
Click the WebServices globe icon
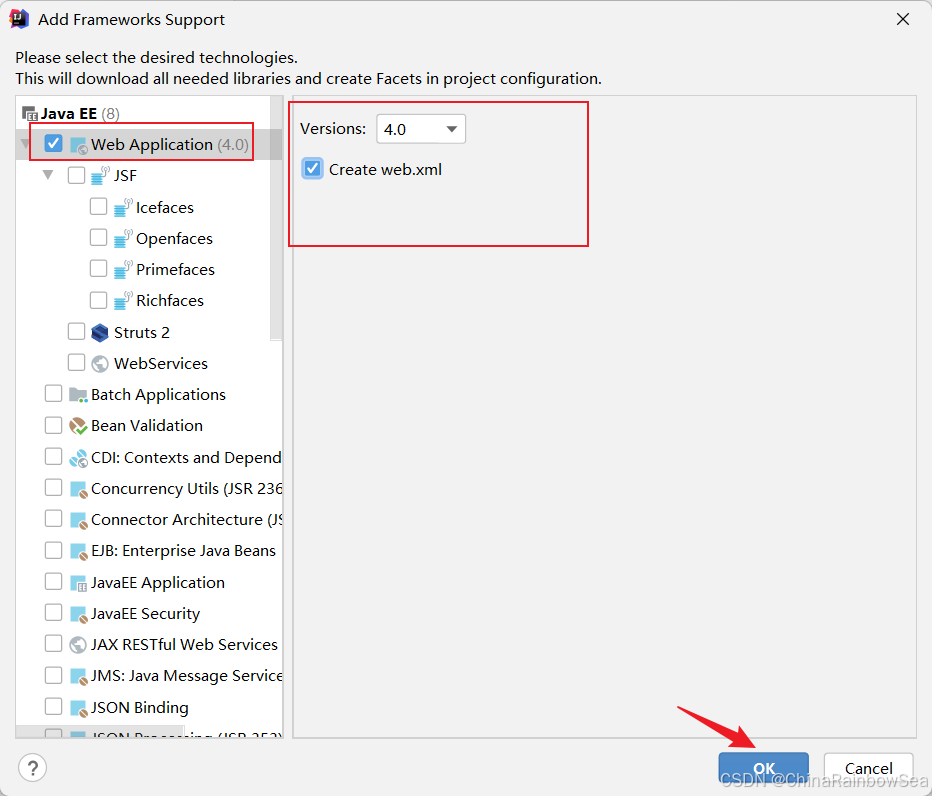click(99, 363)
